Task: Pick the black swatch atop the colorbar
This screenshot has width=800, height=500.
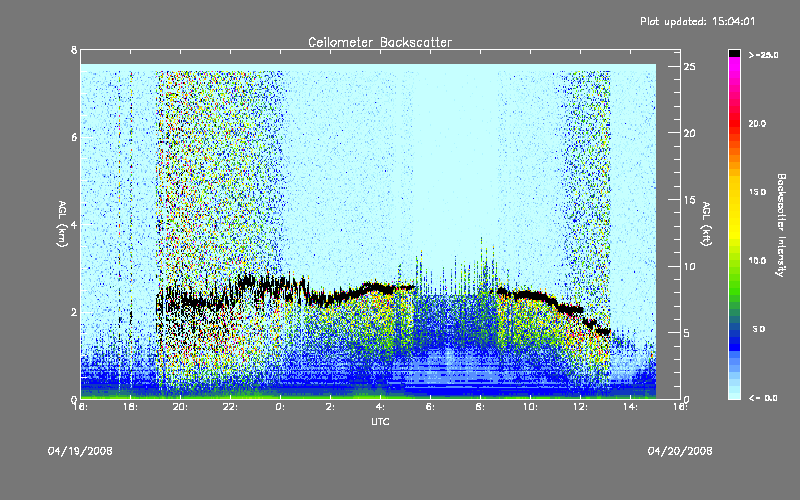Action: (734, 53)
